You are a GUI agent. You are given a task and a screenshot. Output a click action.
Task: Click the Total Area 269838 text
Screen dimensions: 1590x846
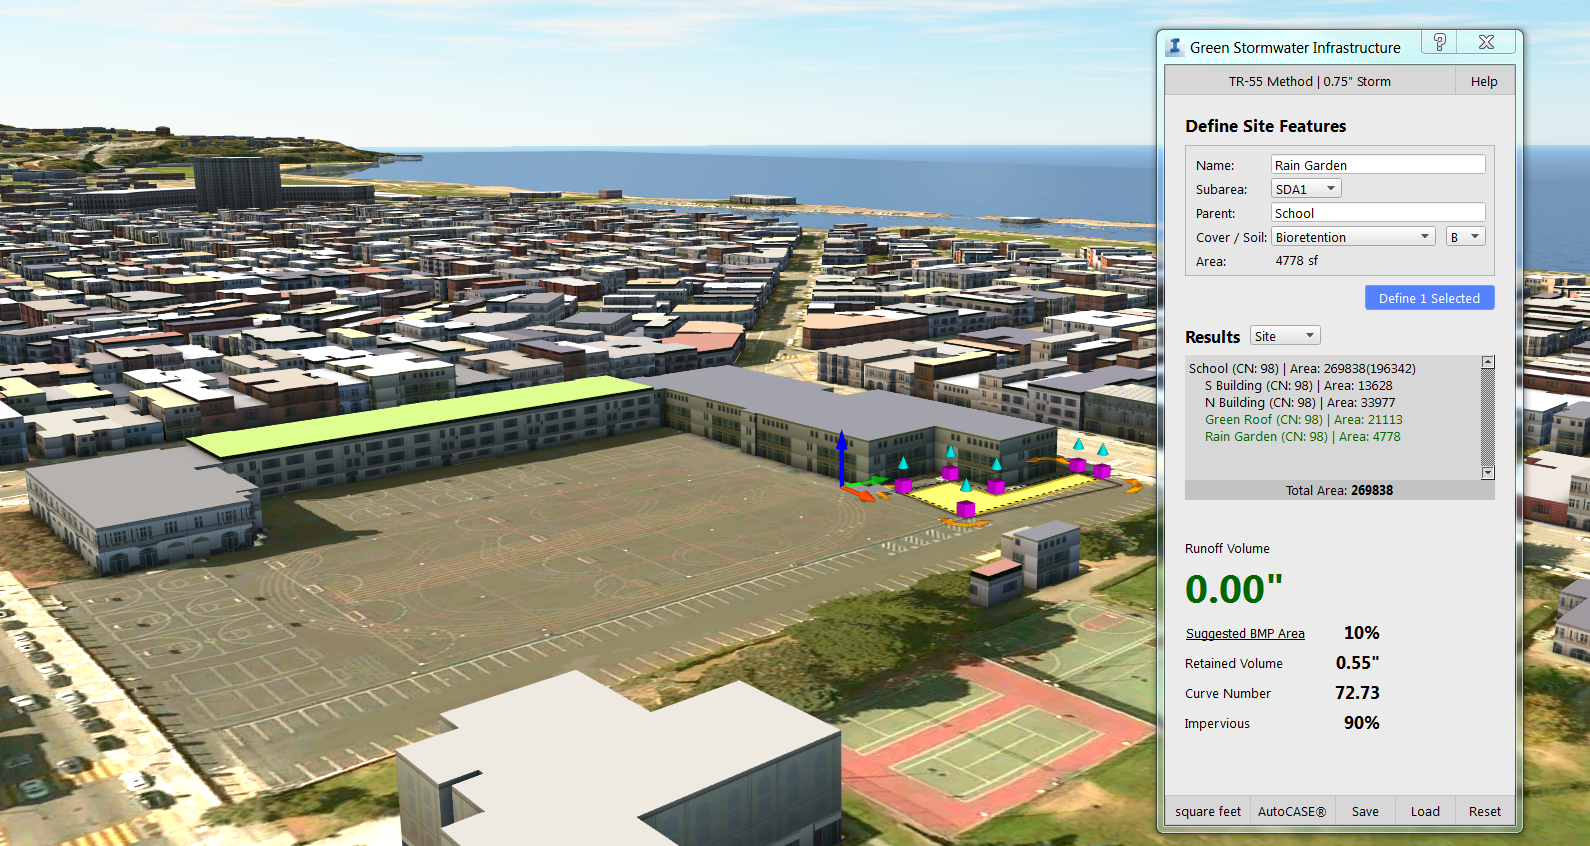[1339, 490]
